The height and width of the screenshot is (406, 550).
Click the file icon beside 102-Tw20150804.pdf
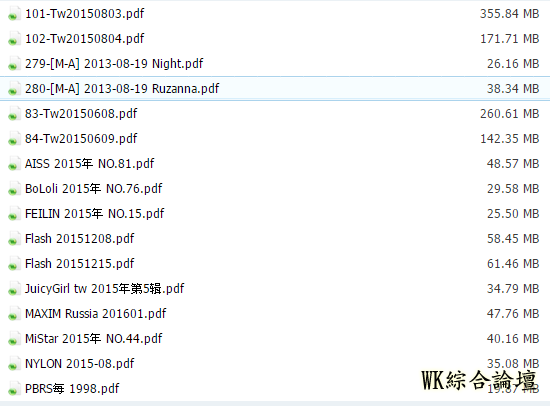[13, 39]
